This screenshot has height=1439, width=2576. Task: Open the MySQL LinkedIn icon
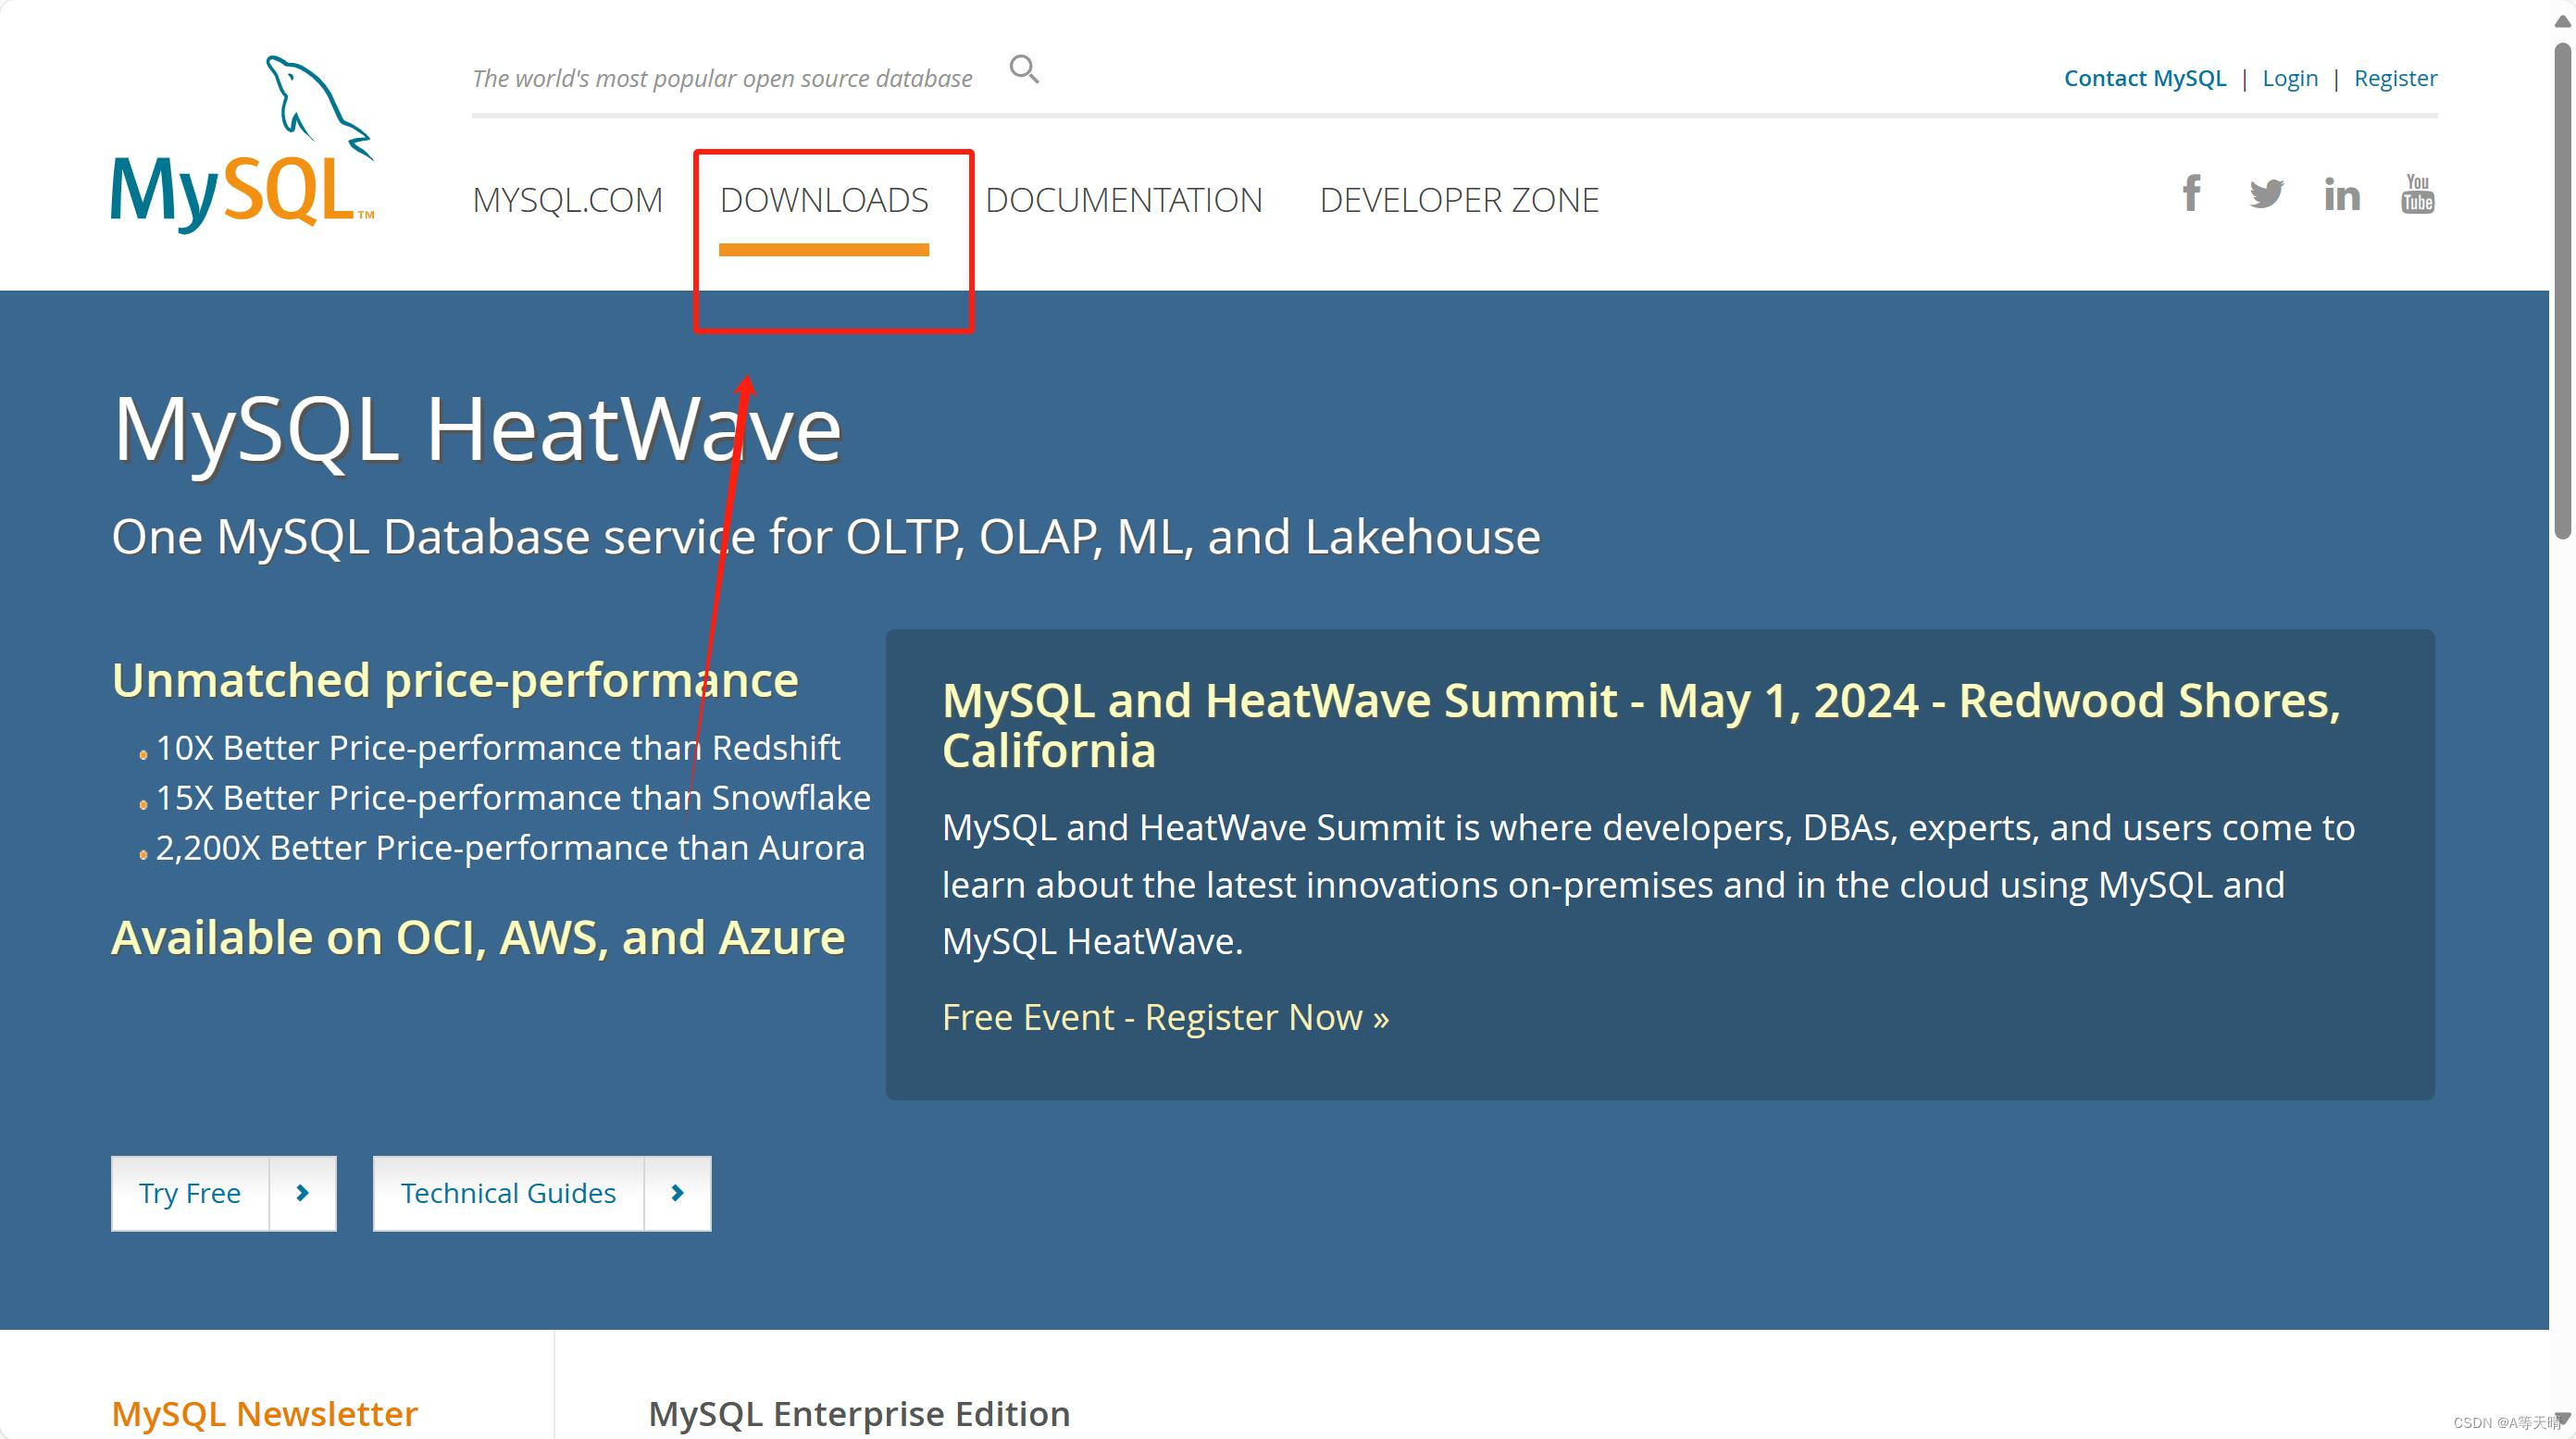click(2341, 194)
